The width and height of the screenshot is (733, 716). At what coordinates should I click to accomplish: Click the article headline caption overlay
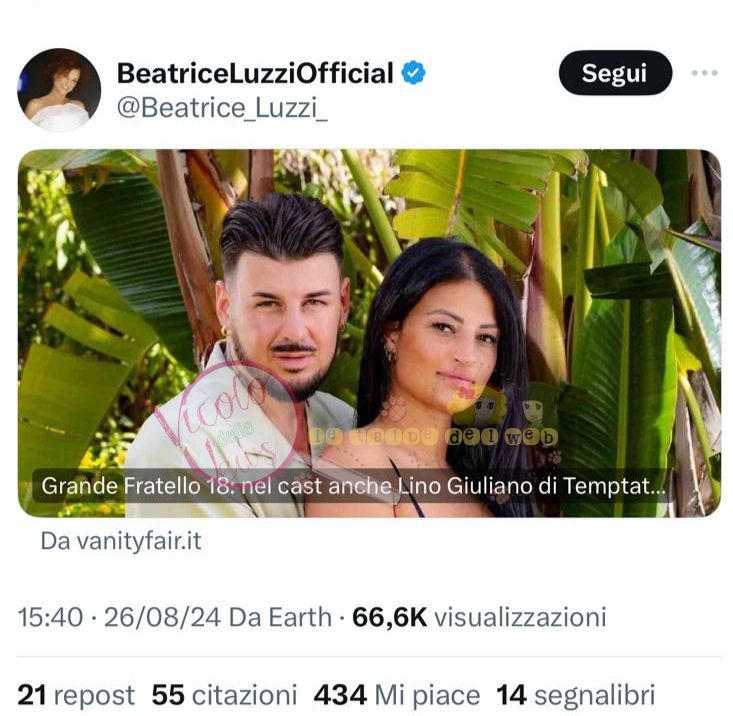353,486
